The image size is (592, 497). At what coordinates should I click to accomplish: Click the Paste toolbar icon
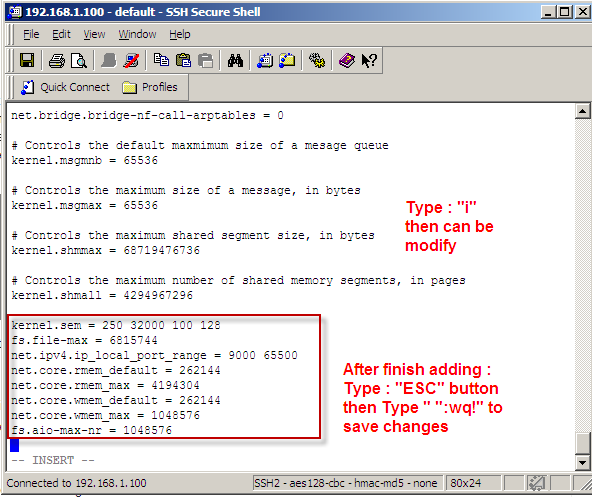[x=183, y=60]
